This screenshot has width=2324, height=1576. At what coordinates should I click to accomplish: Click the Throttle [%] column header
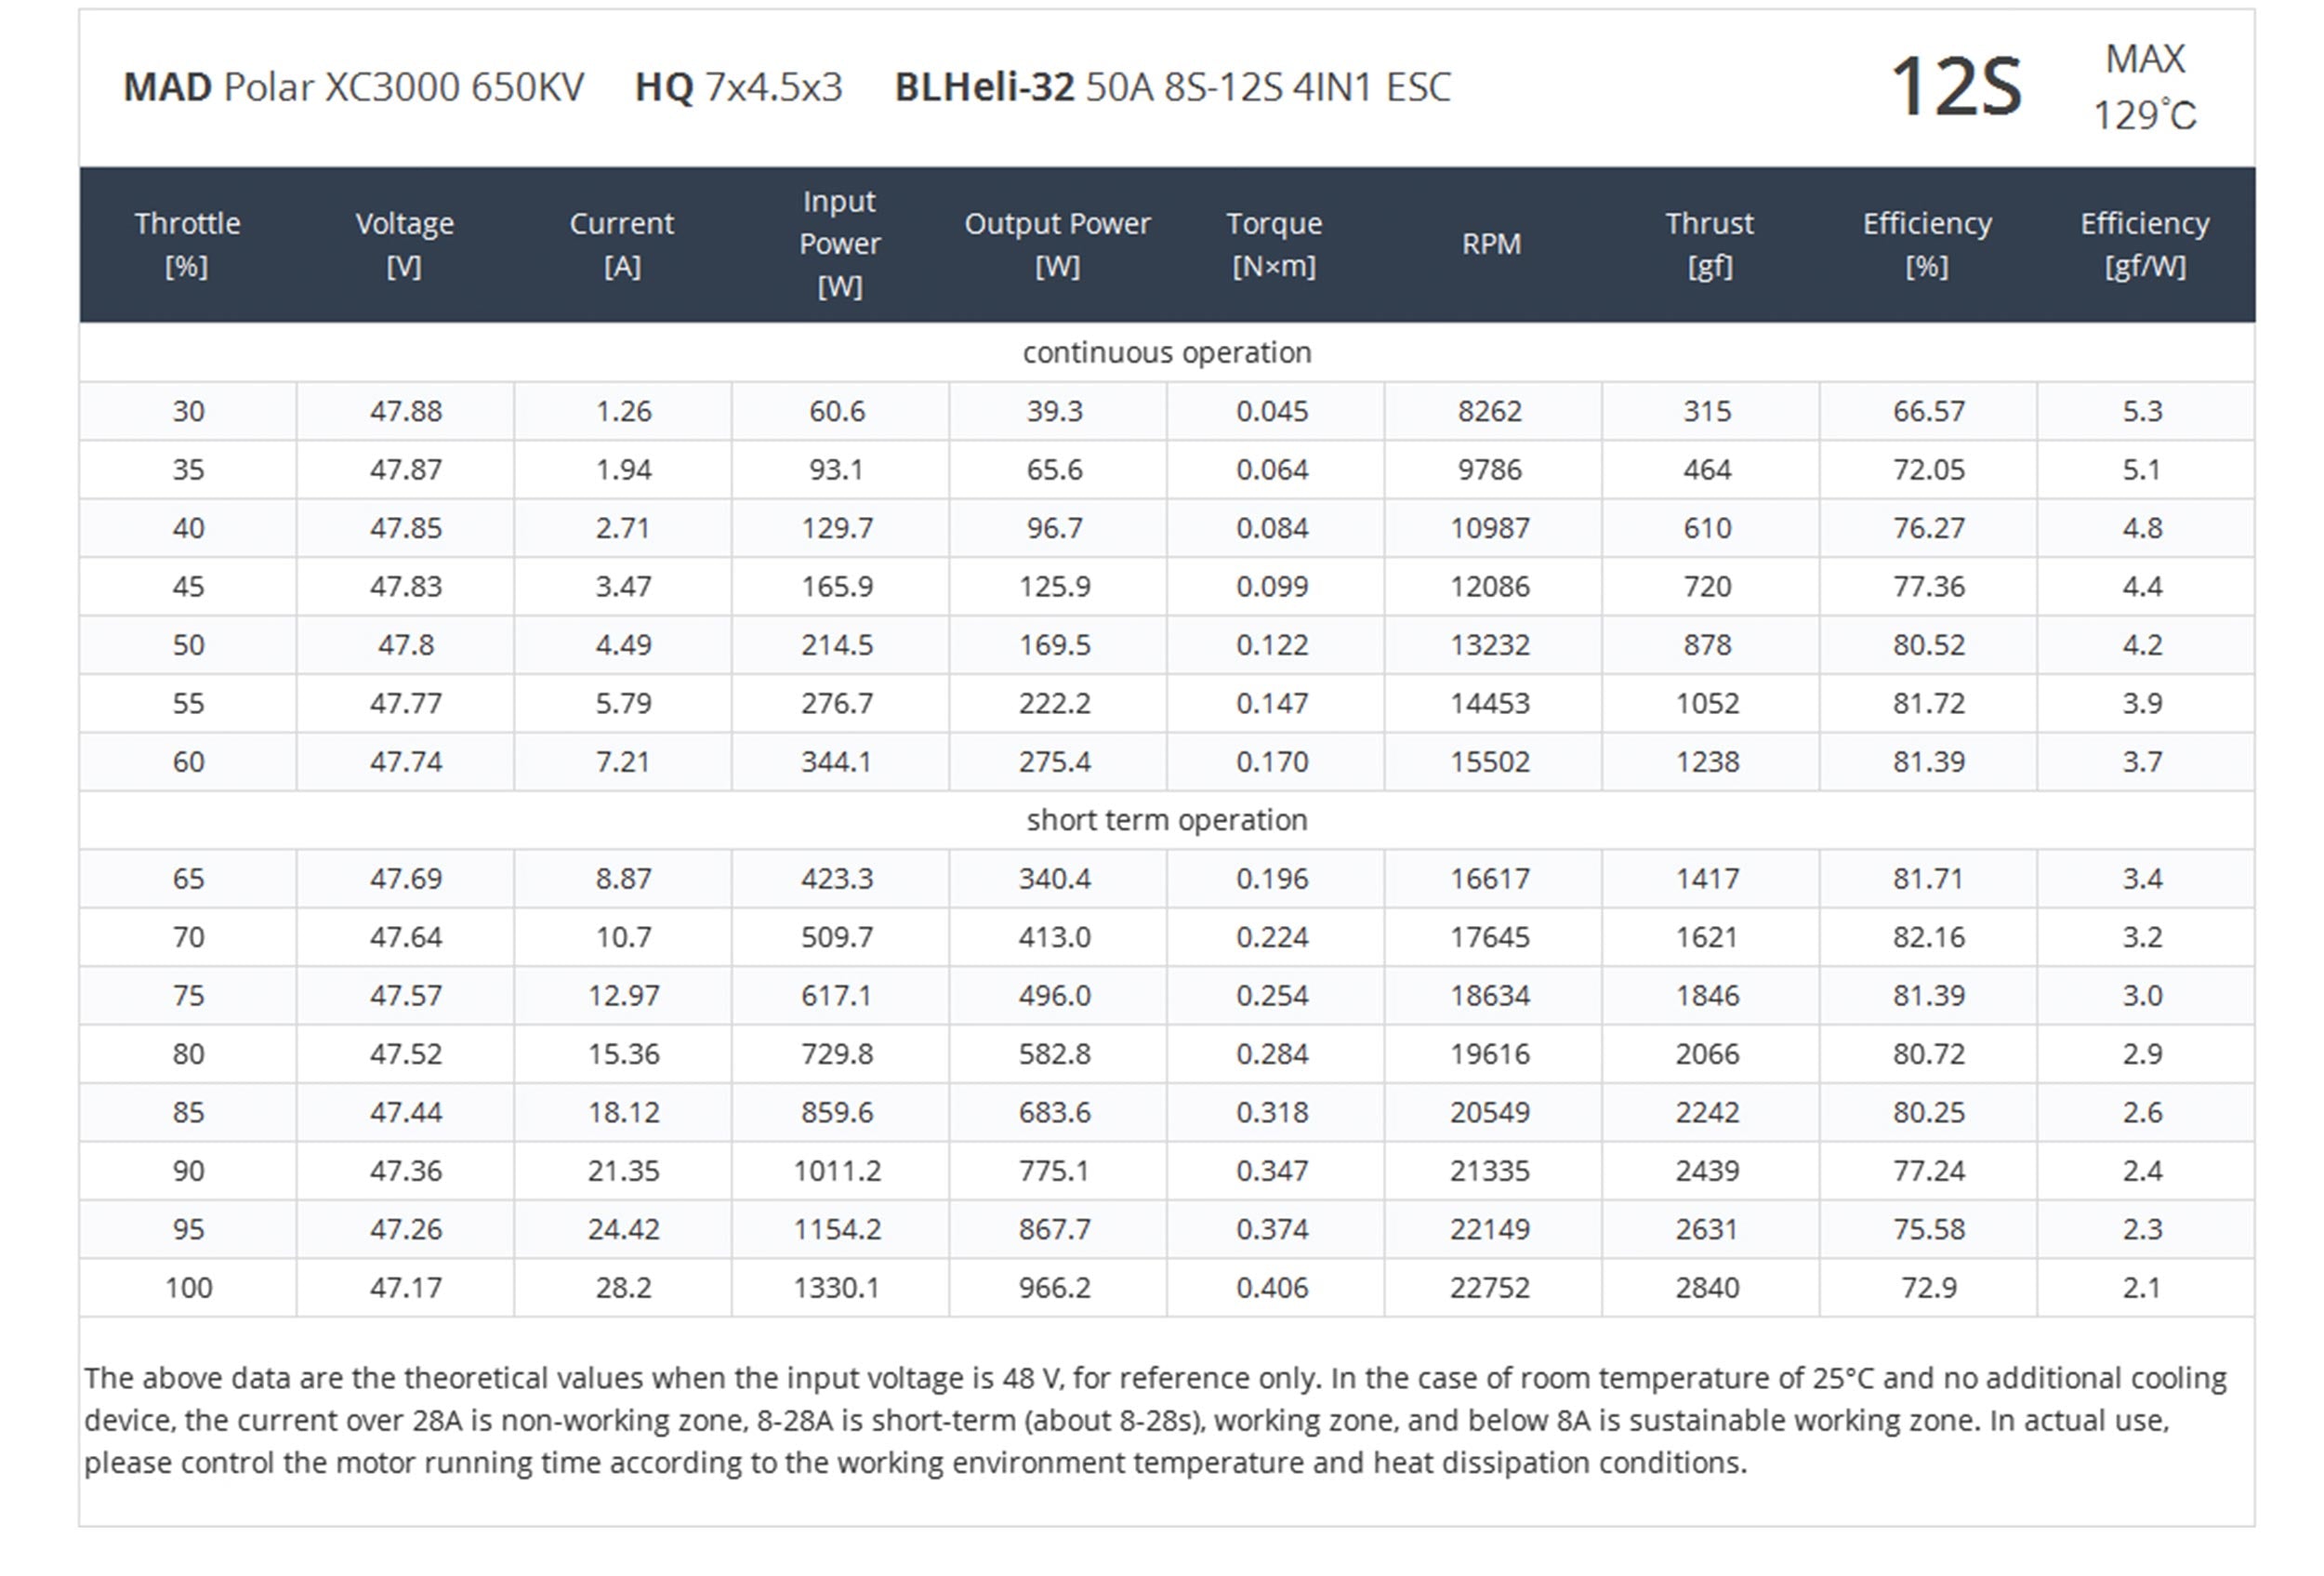point(187,244)
